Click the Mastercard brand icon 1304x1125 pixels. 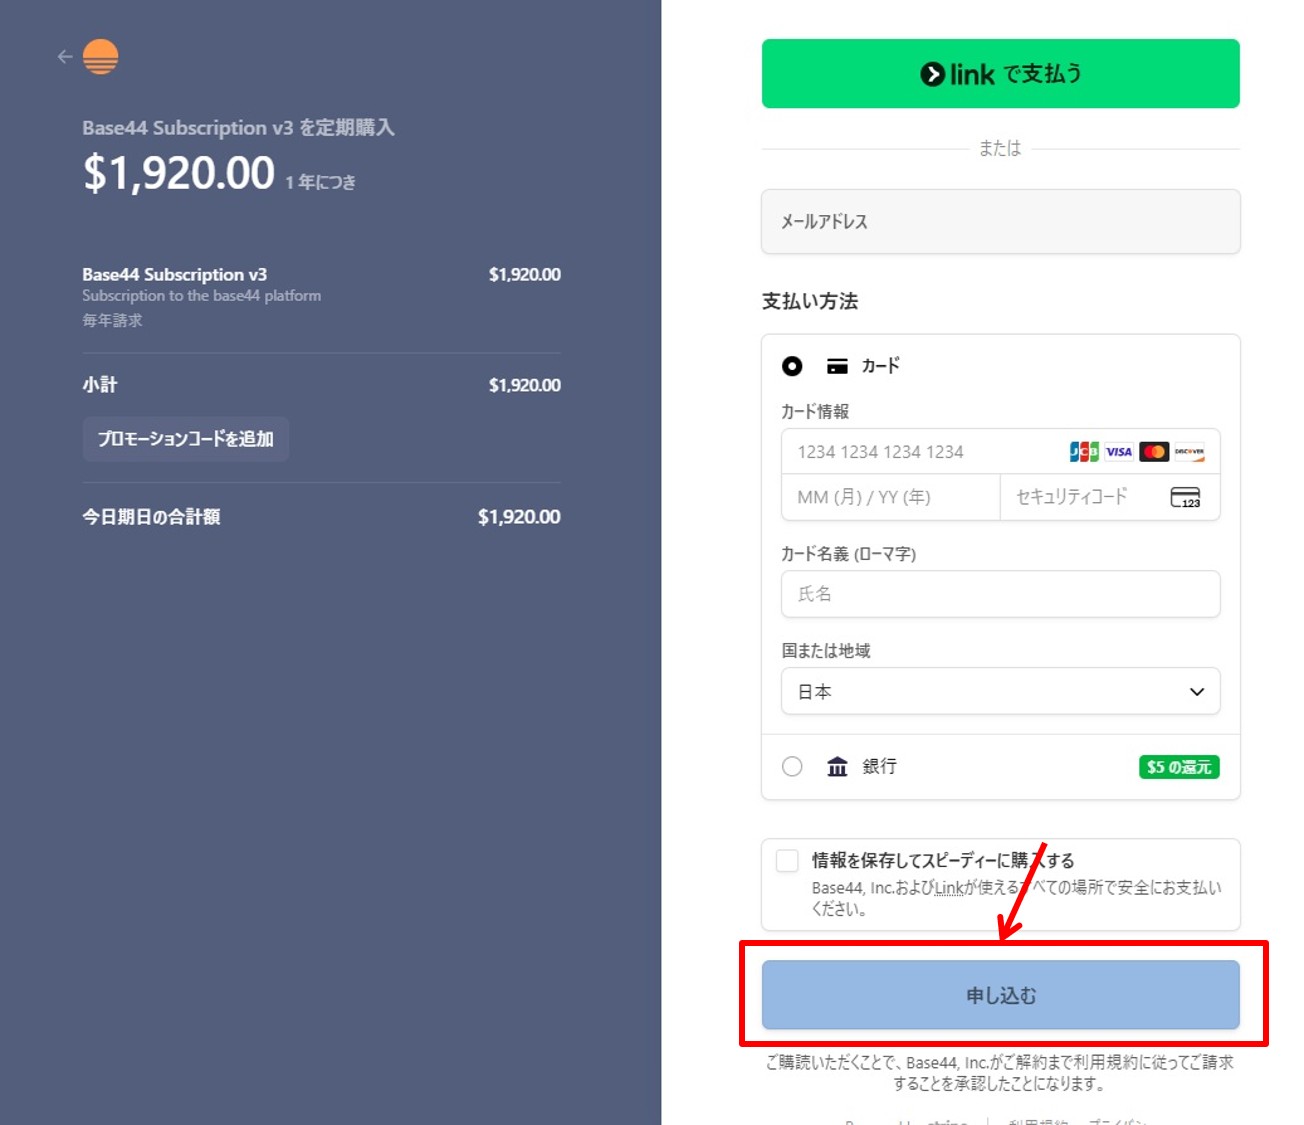tap(1154, 452)
